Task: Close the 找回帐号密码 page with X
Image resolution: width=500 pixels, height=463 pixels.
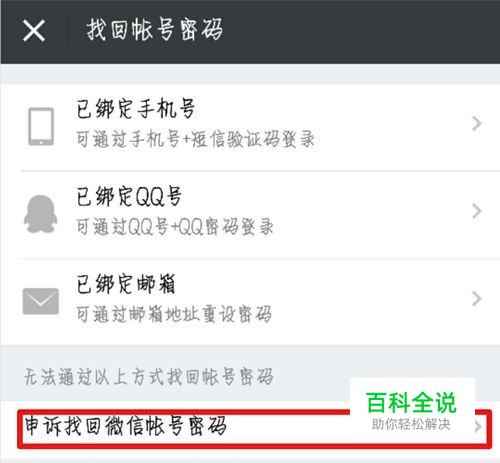Action: pyautogui.click(x=34, y=31)
